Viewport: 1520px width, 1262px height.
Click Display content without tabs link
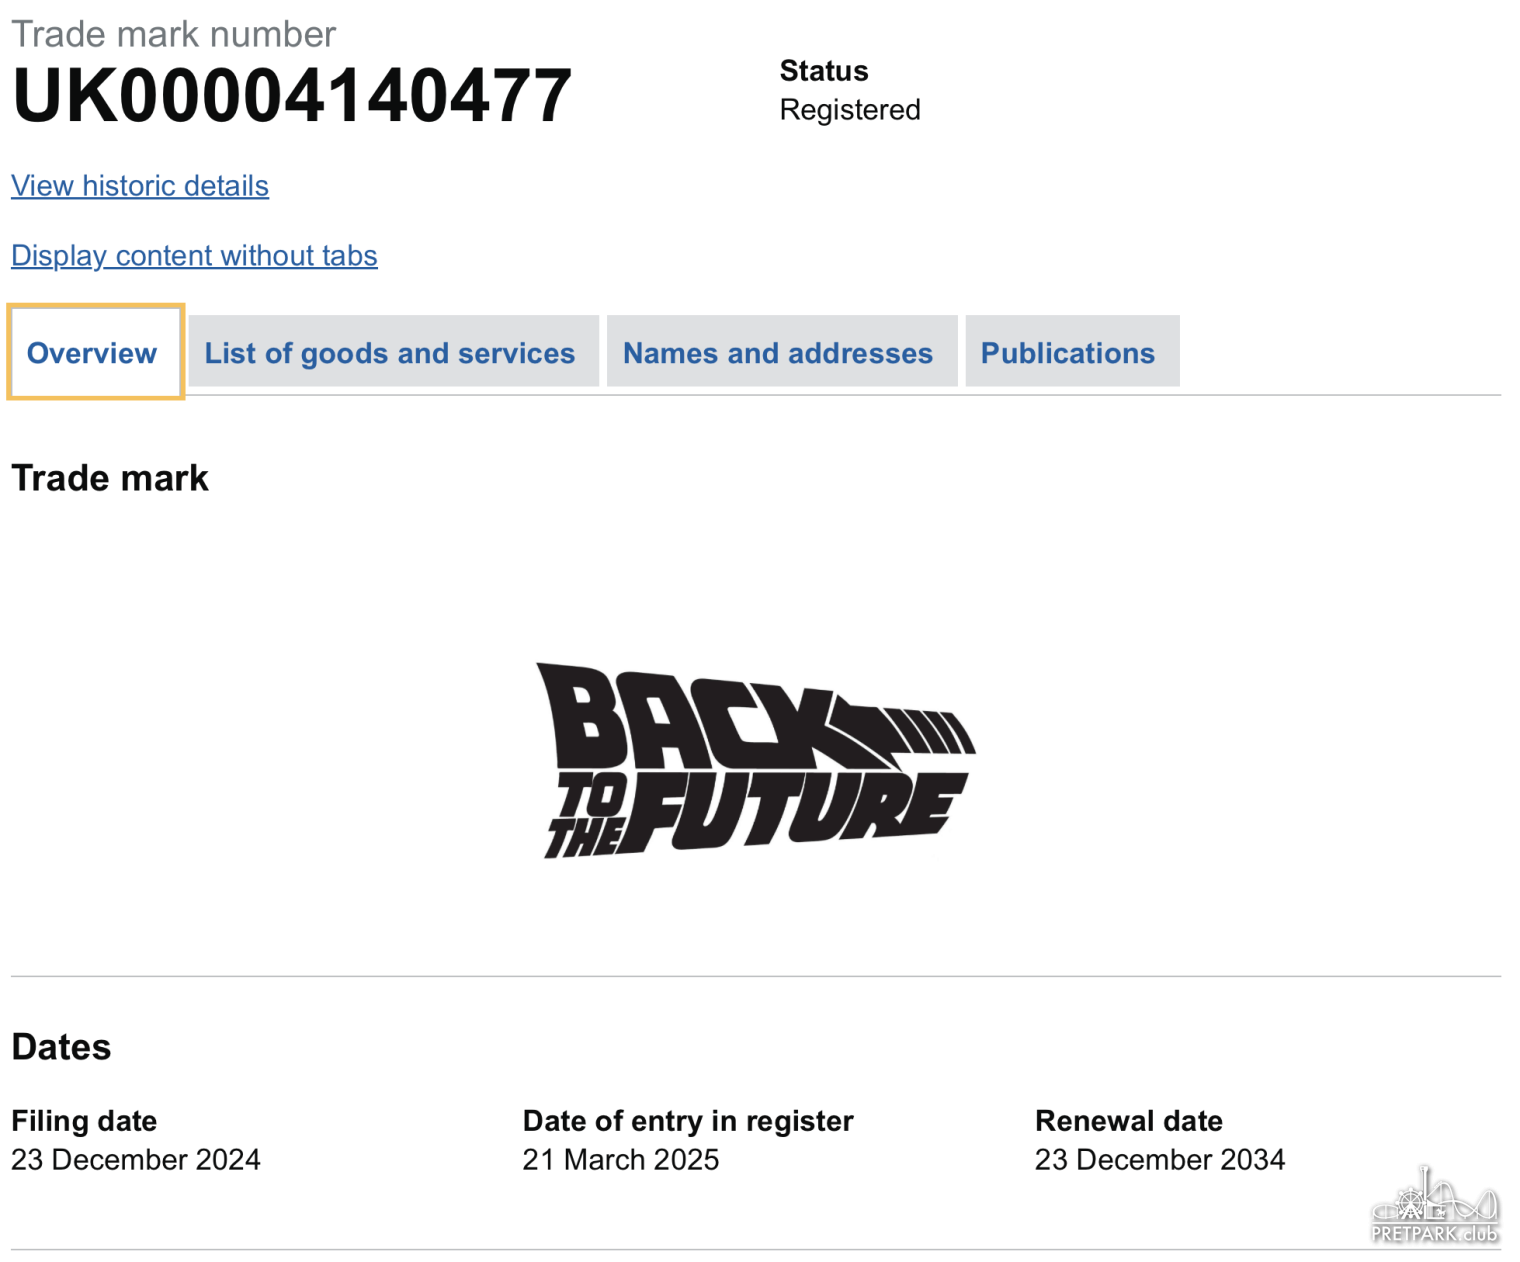(194, 256)
